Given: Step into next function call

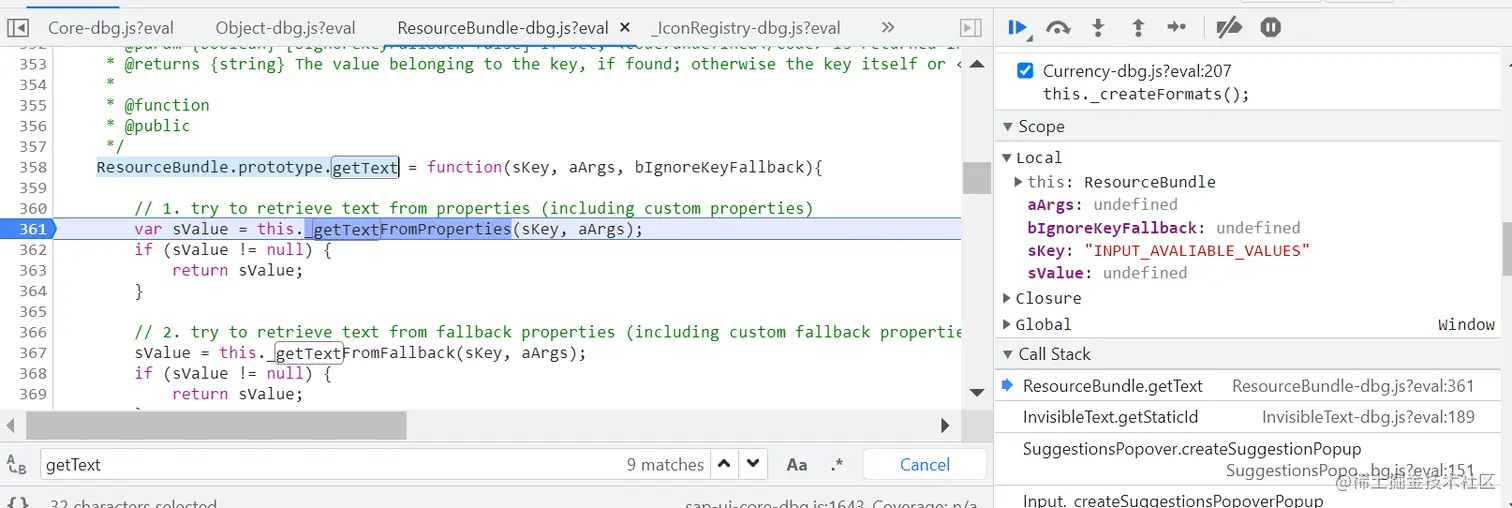Looking at the screenshot, I should tap(1098, 28).
